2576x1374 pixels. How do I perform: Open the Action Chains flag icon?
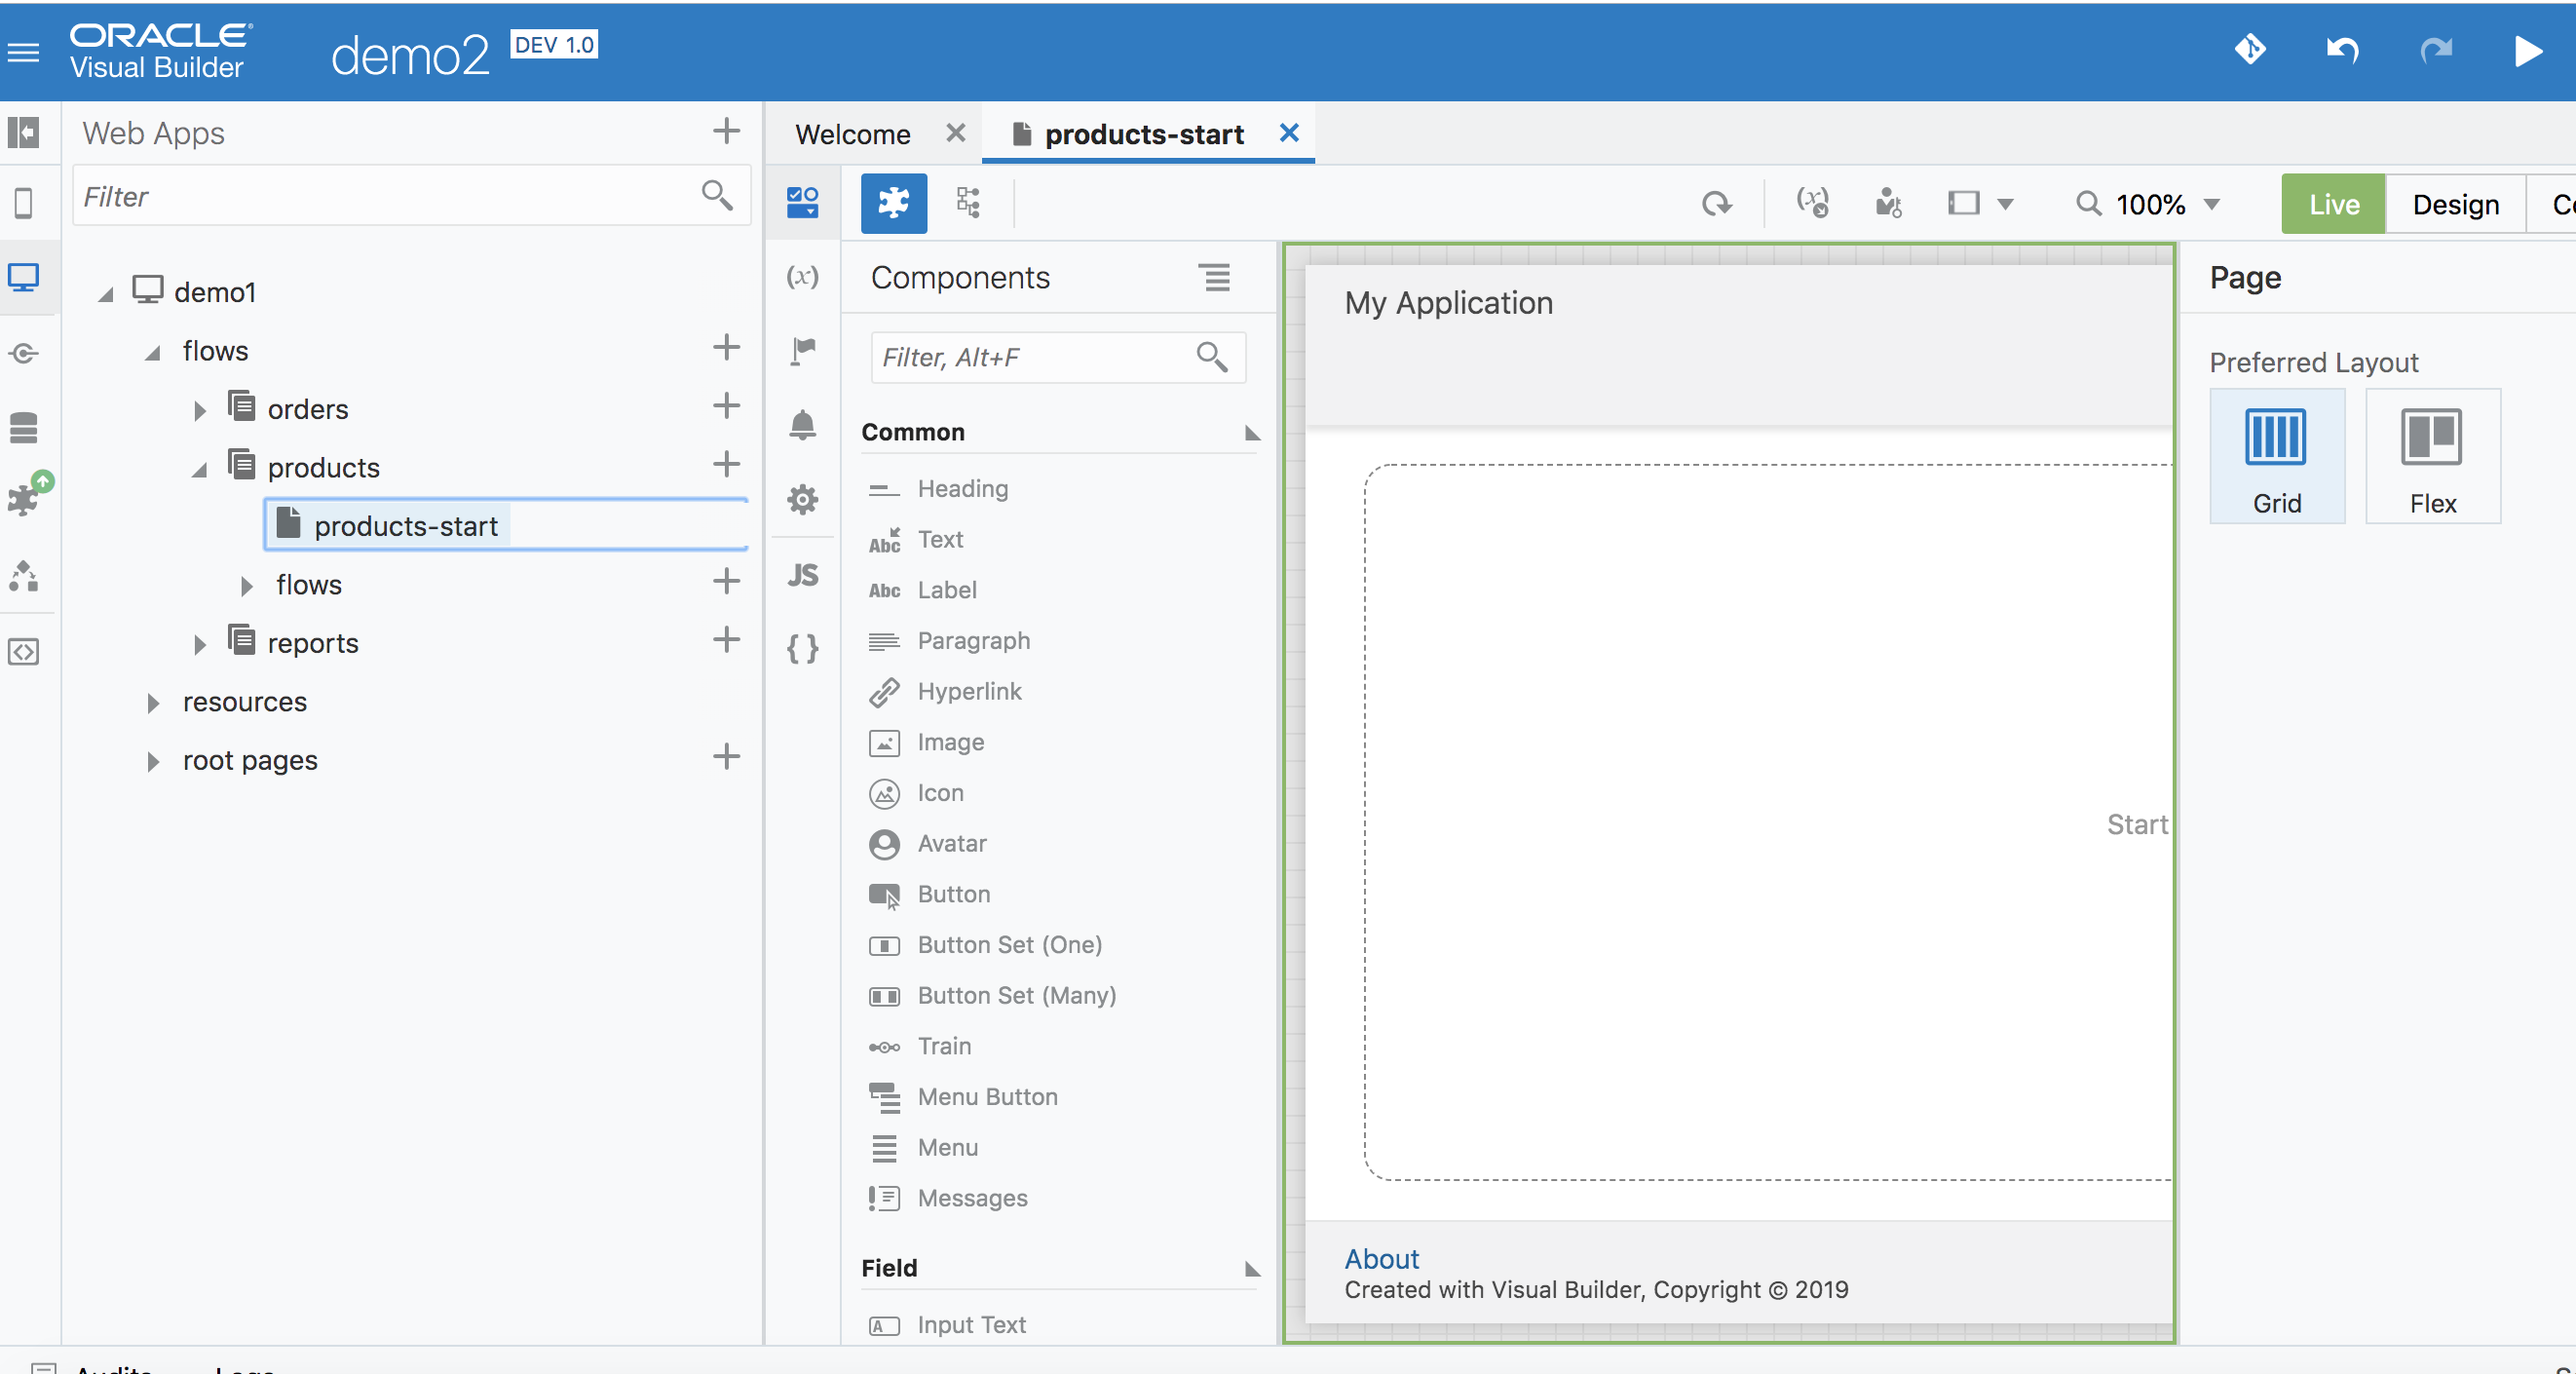click(x=802, y=351)
